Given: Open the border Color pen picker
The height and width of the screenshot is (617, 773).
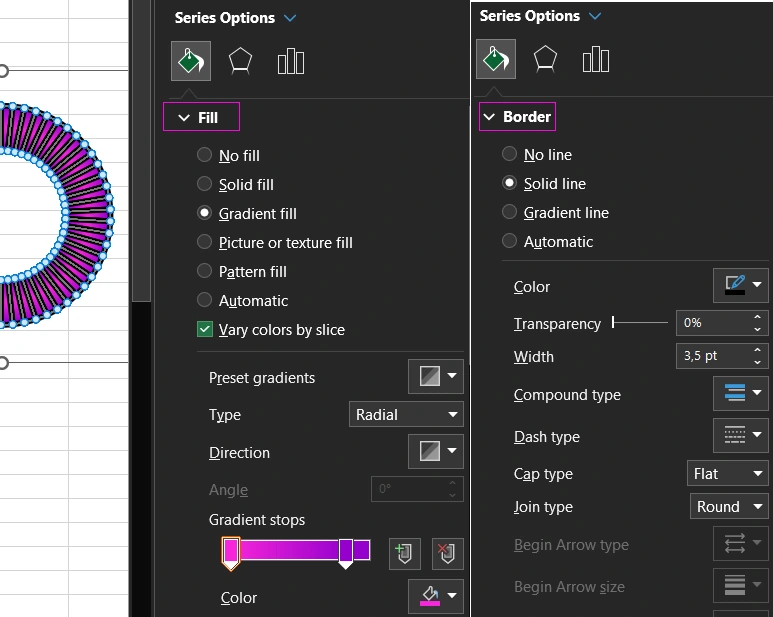Looking at the screenshot, I should pos(741,286).
